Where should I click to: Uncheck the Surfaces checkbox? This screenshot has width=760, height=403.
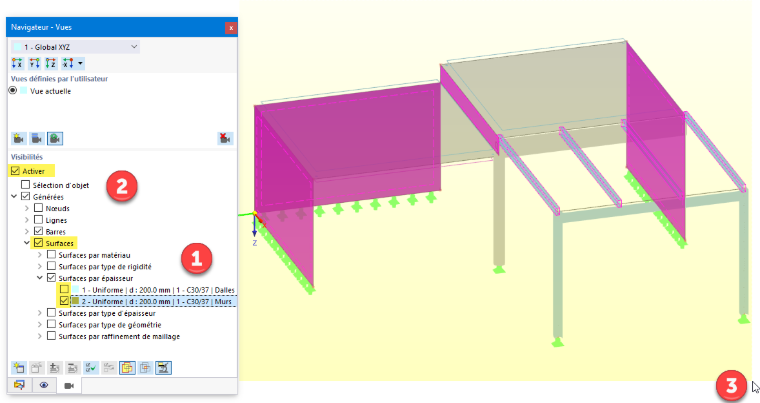click(x=38, y=243)
